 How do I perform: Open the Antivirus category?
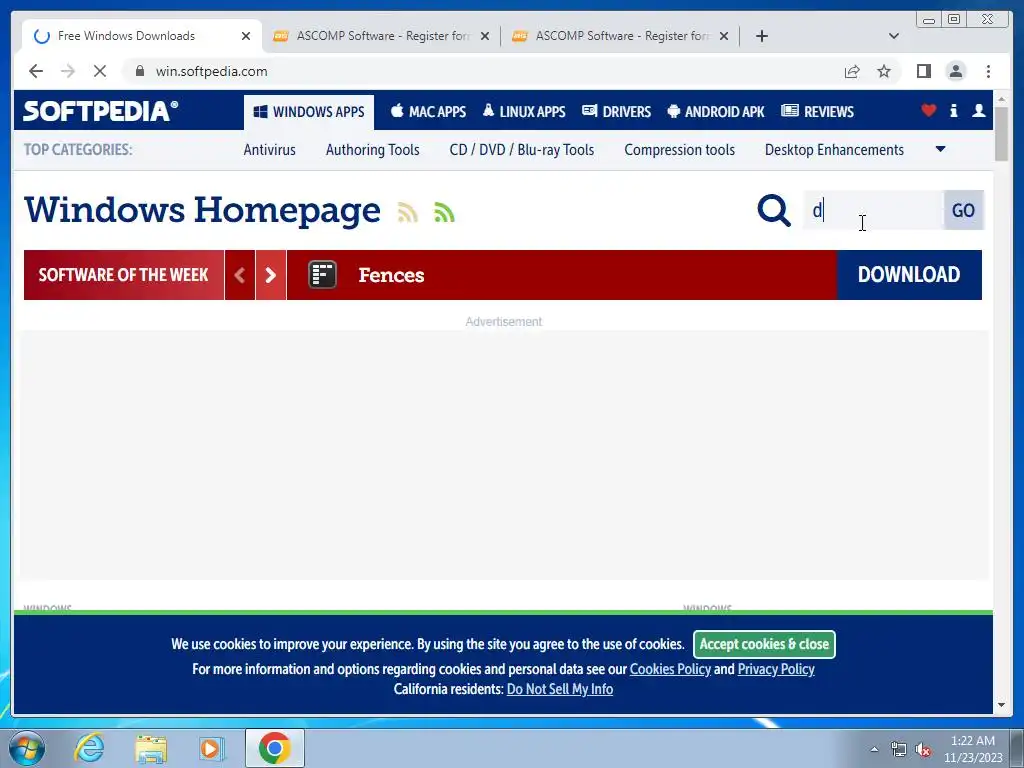270,150
